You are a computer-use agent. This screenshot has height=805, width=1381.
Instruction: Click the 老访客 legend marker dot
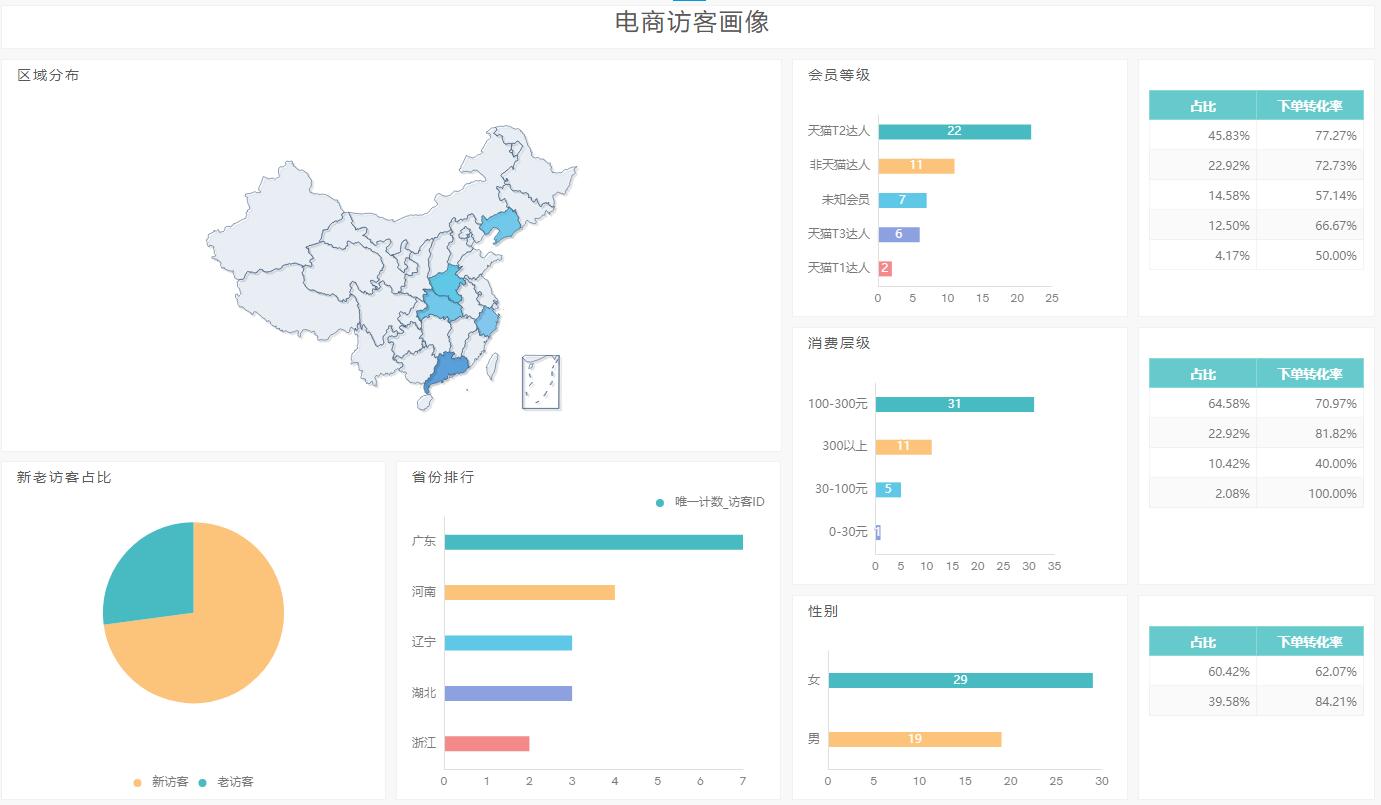202,782
